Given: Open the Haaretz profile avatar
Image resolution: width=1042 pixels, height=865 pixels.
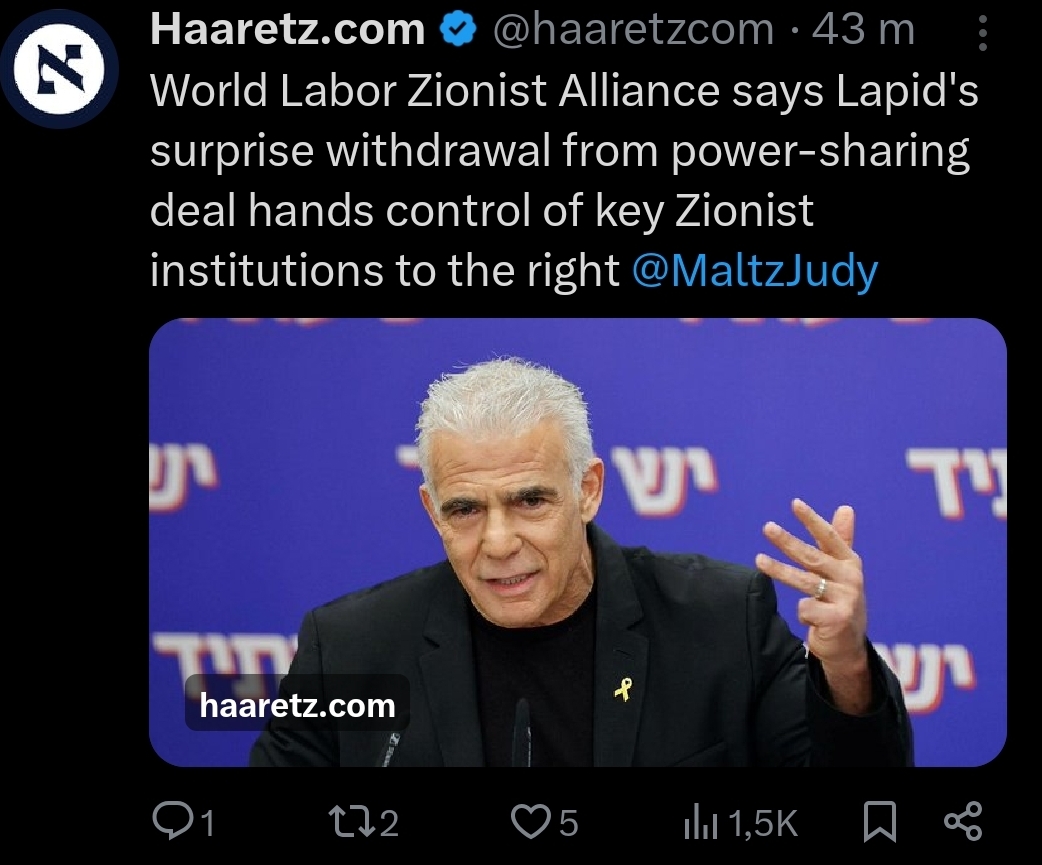Looking at the screenshot, I should pos(60,68).
